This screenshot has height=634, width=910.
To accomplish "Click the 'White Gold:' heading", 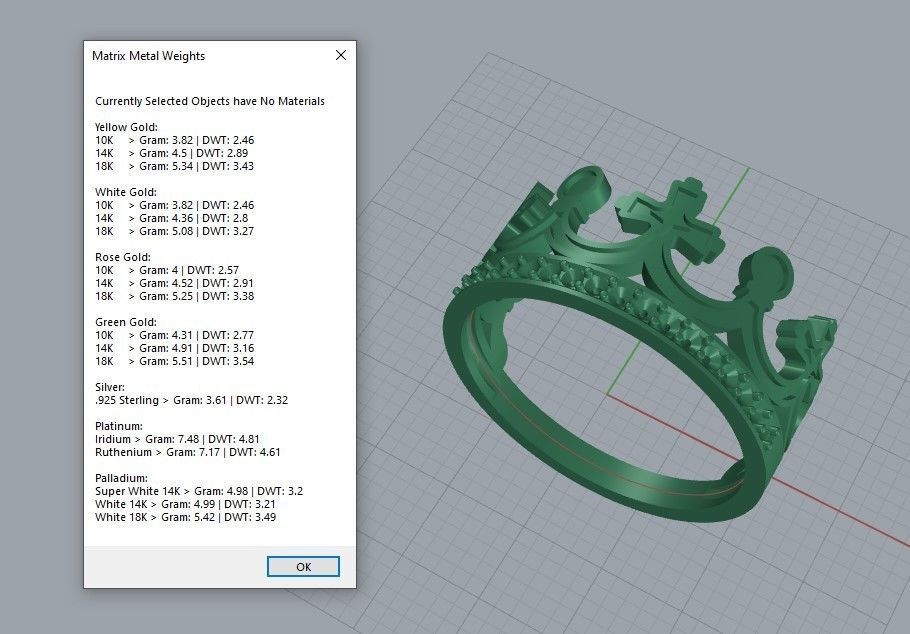I will [125, 192].
